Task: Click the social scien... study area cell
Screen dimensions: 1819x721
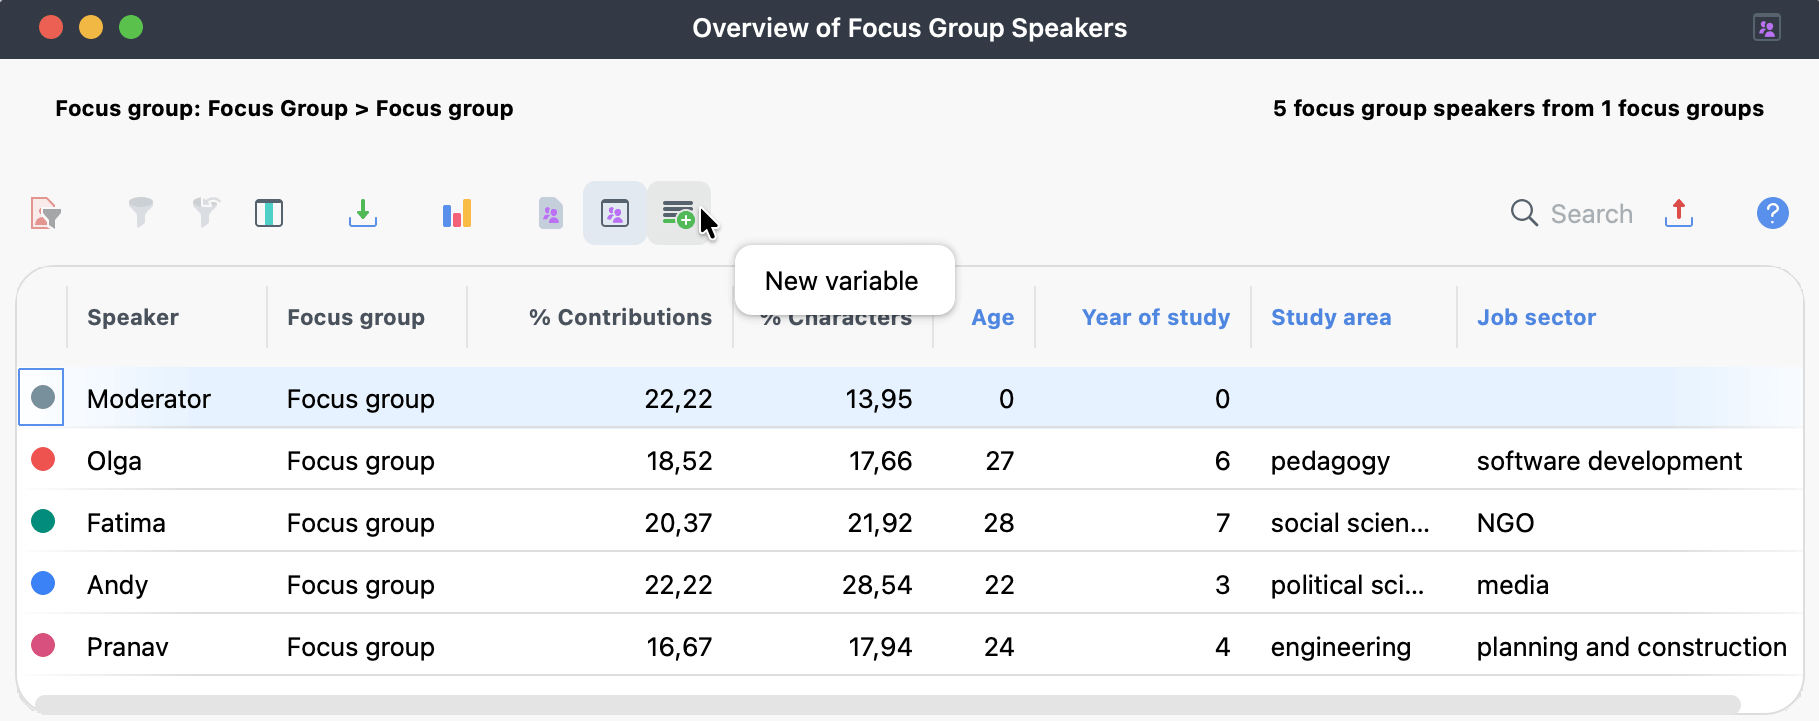Action: pos(1350,523)
